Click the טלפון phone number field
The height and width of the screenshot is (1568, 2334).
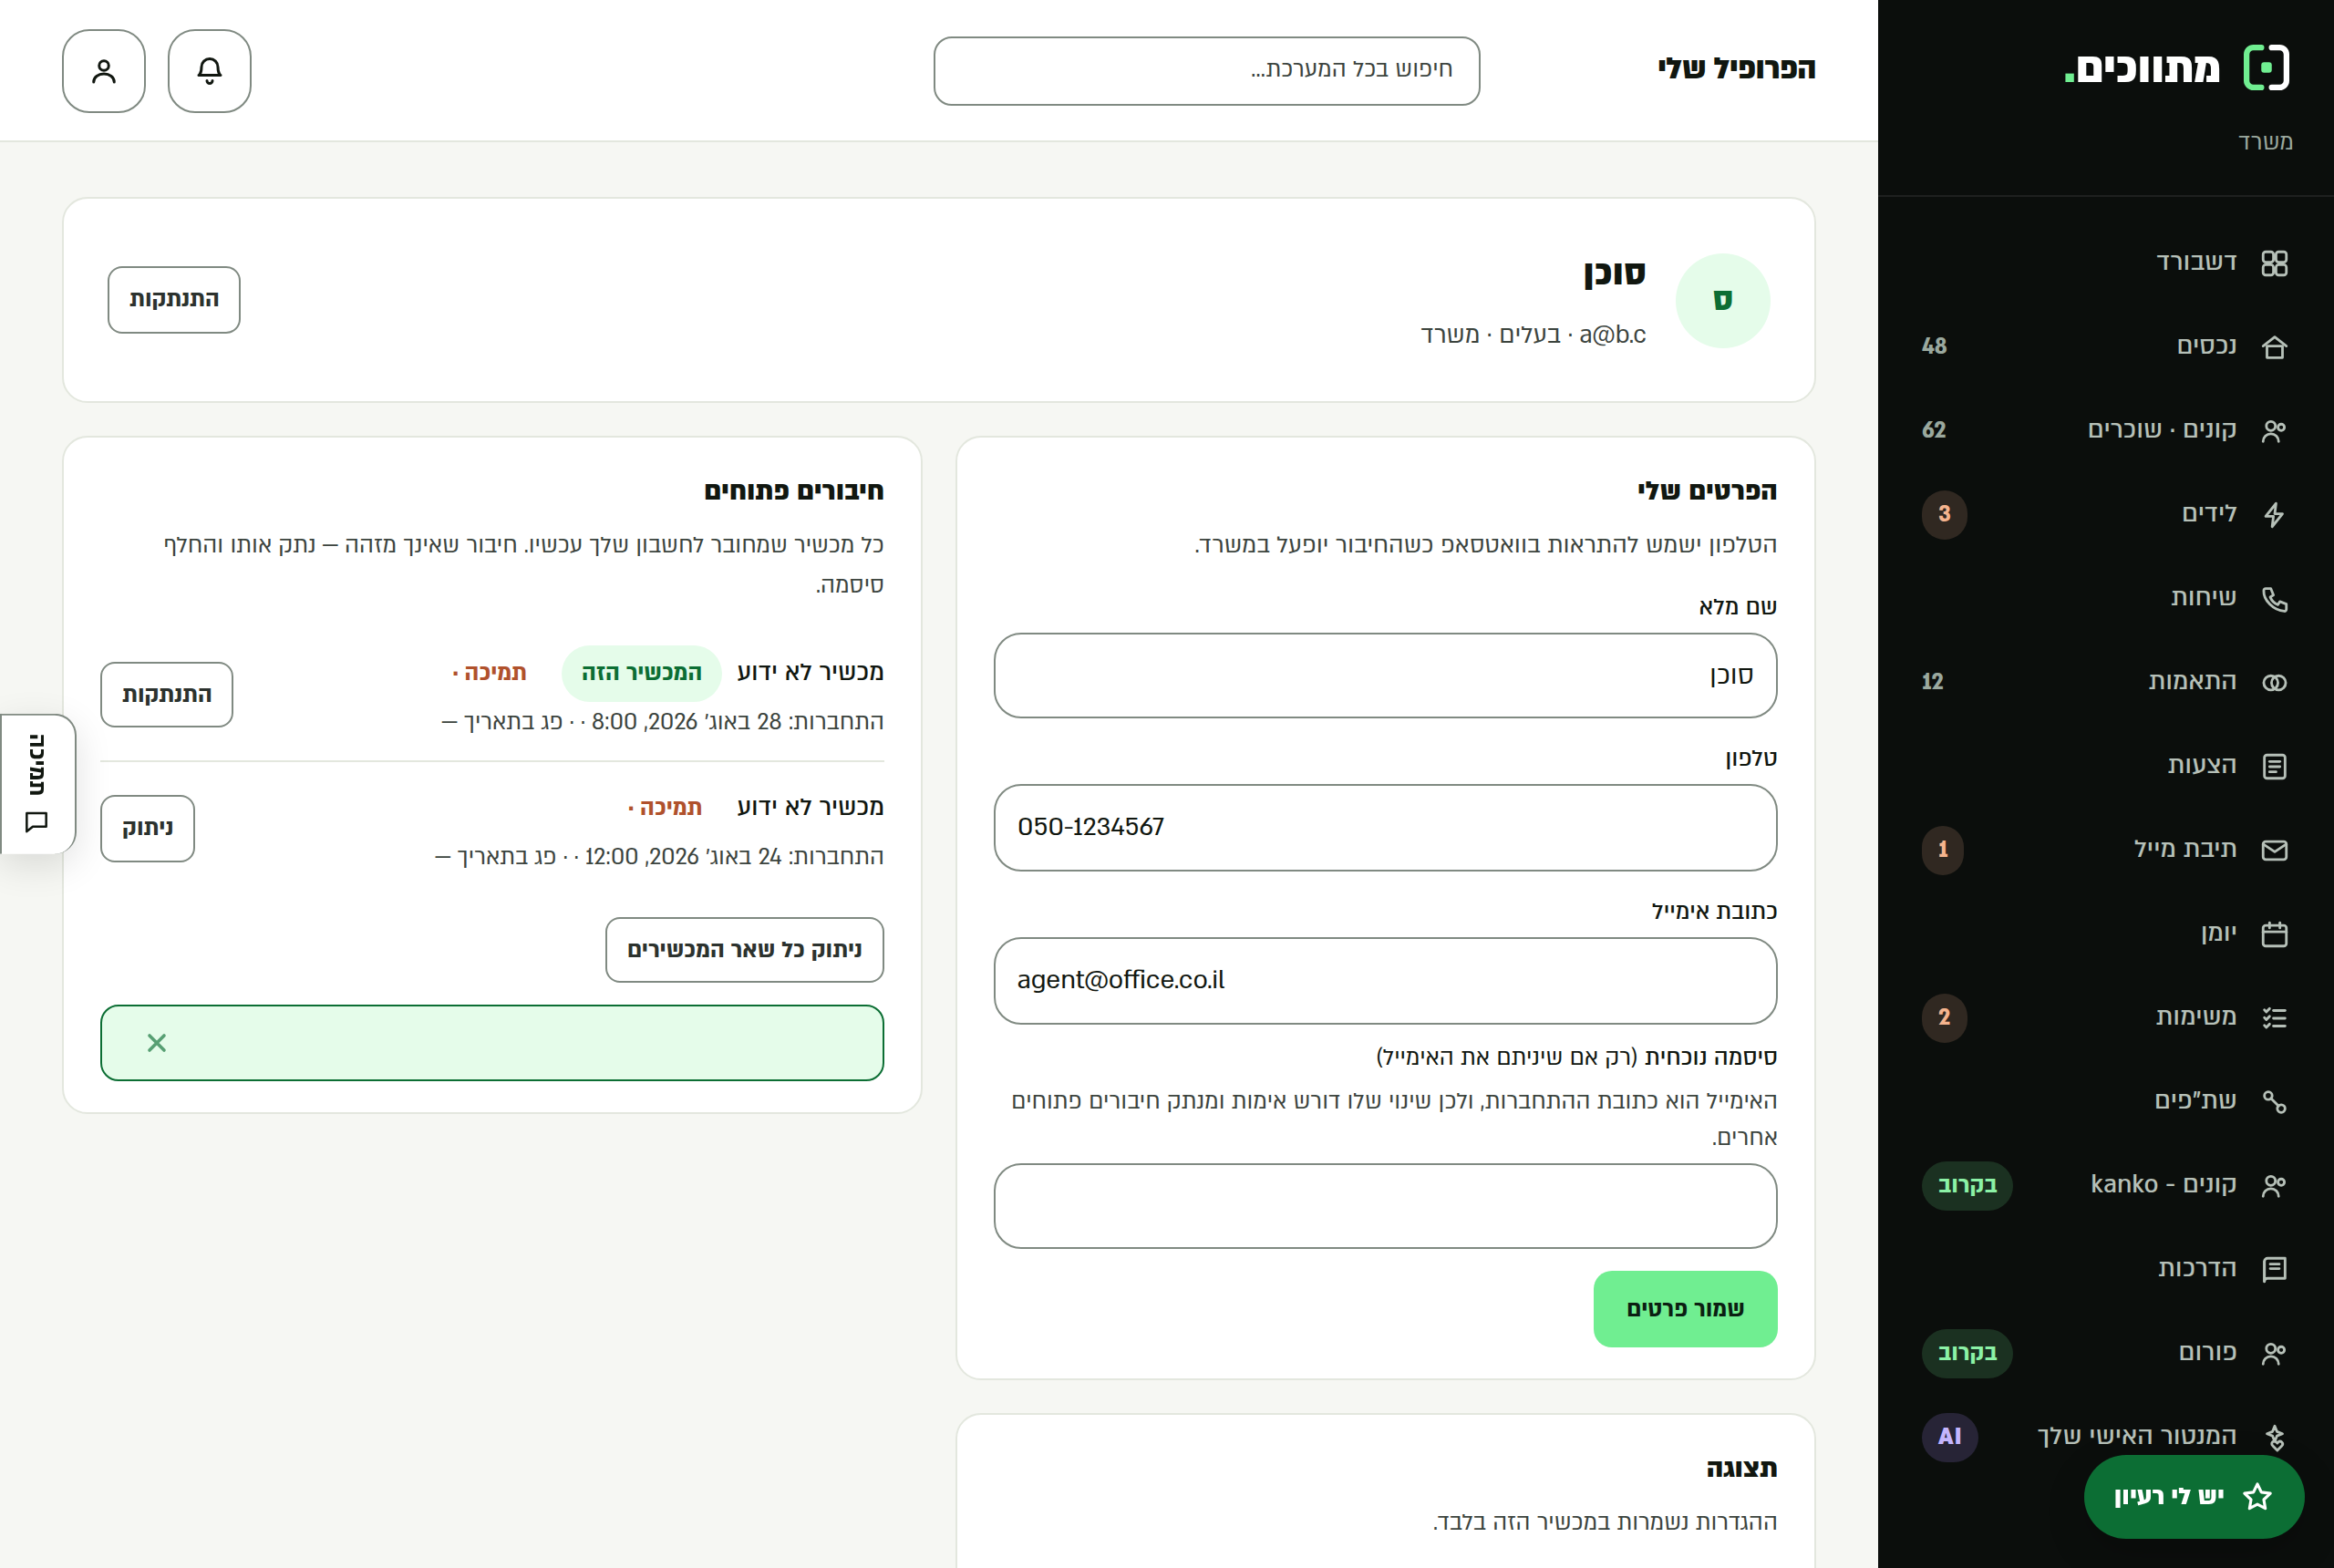[1386, 827]
